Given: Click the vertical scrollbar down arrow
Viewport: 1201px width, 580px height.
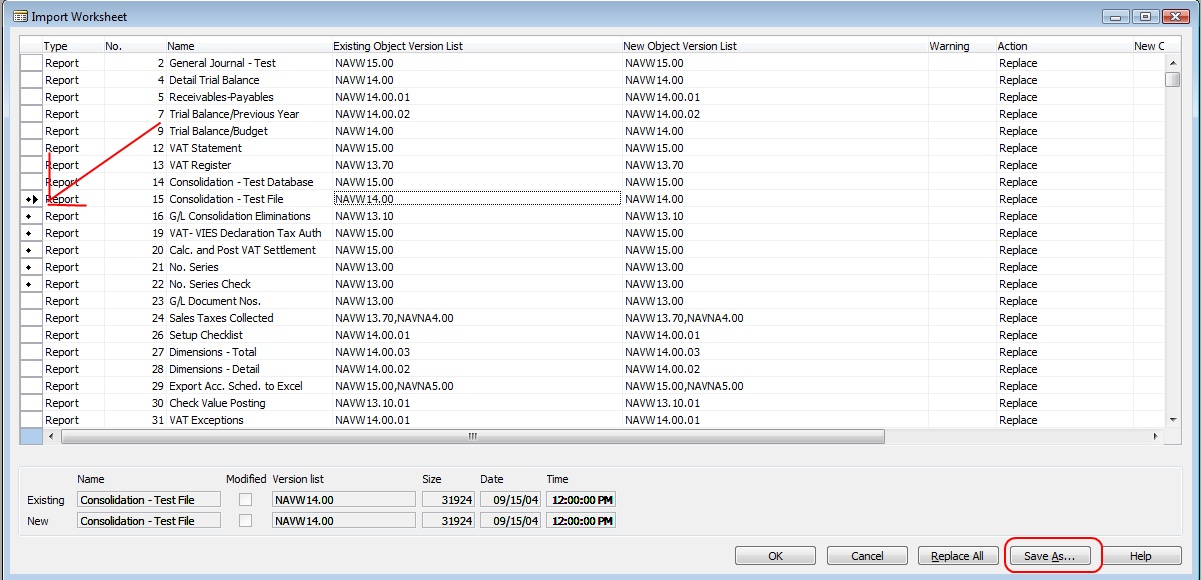Looking at the screenshot, I should pos(1172,420).
